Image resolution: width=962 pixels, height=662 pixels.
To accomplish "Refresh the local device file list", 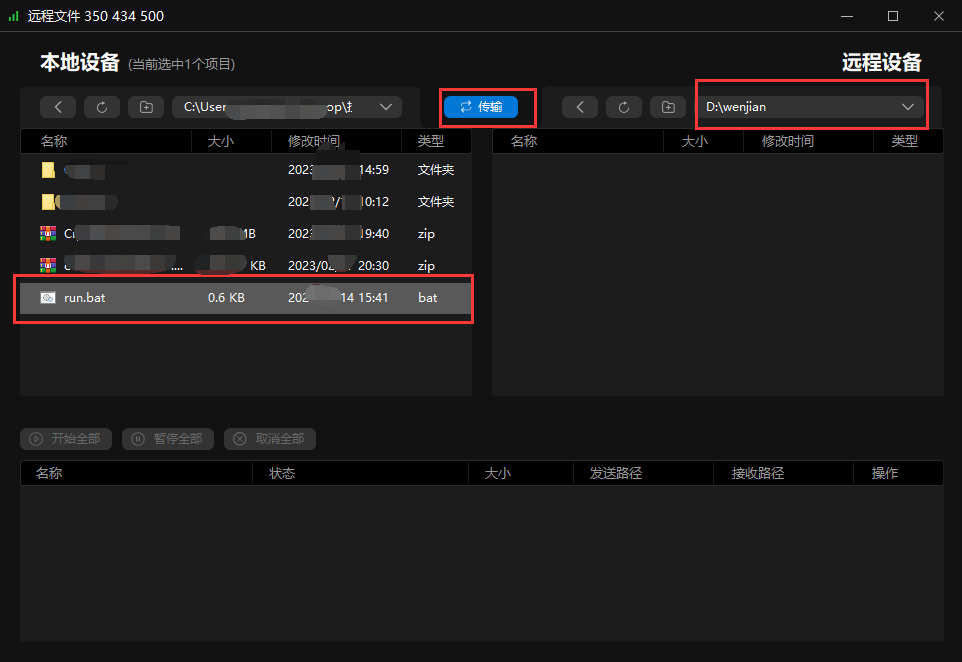I will click(102, 107).
